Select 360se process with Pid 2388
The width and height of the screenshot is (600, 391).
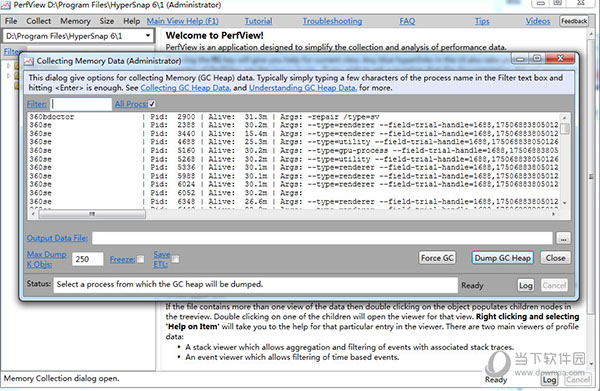tap(294, 125)
